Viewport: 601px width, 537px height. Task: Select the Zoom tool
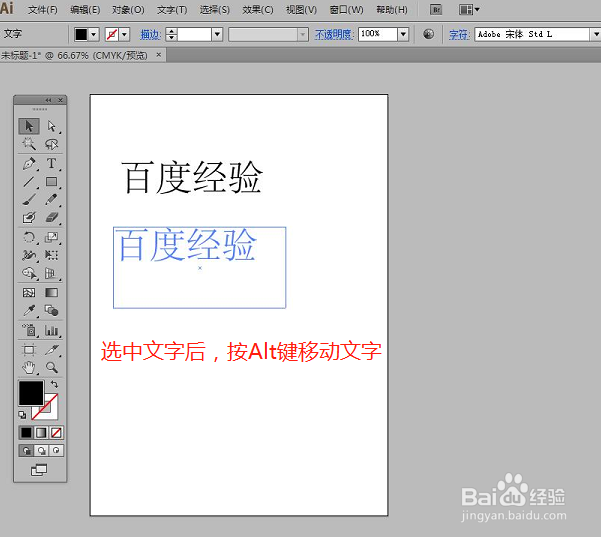(x=51, y=368)
